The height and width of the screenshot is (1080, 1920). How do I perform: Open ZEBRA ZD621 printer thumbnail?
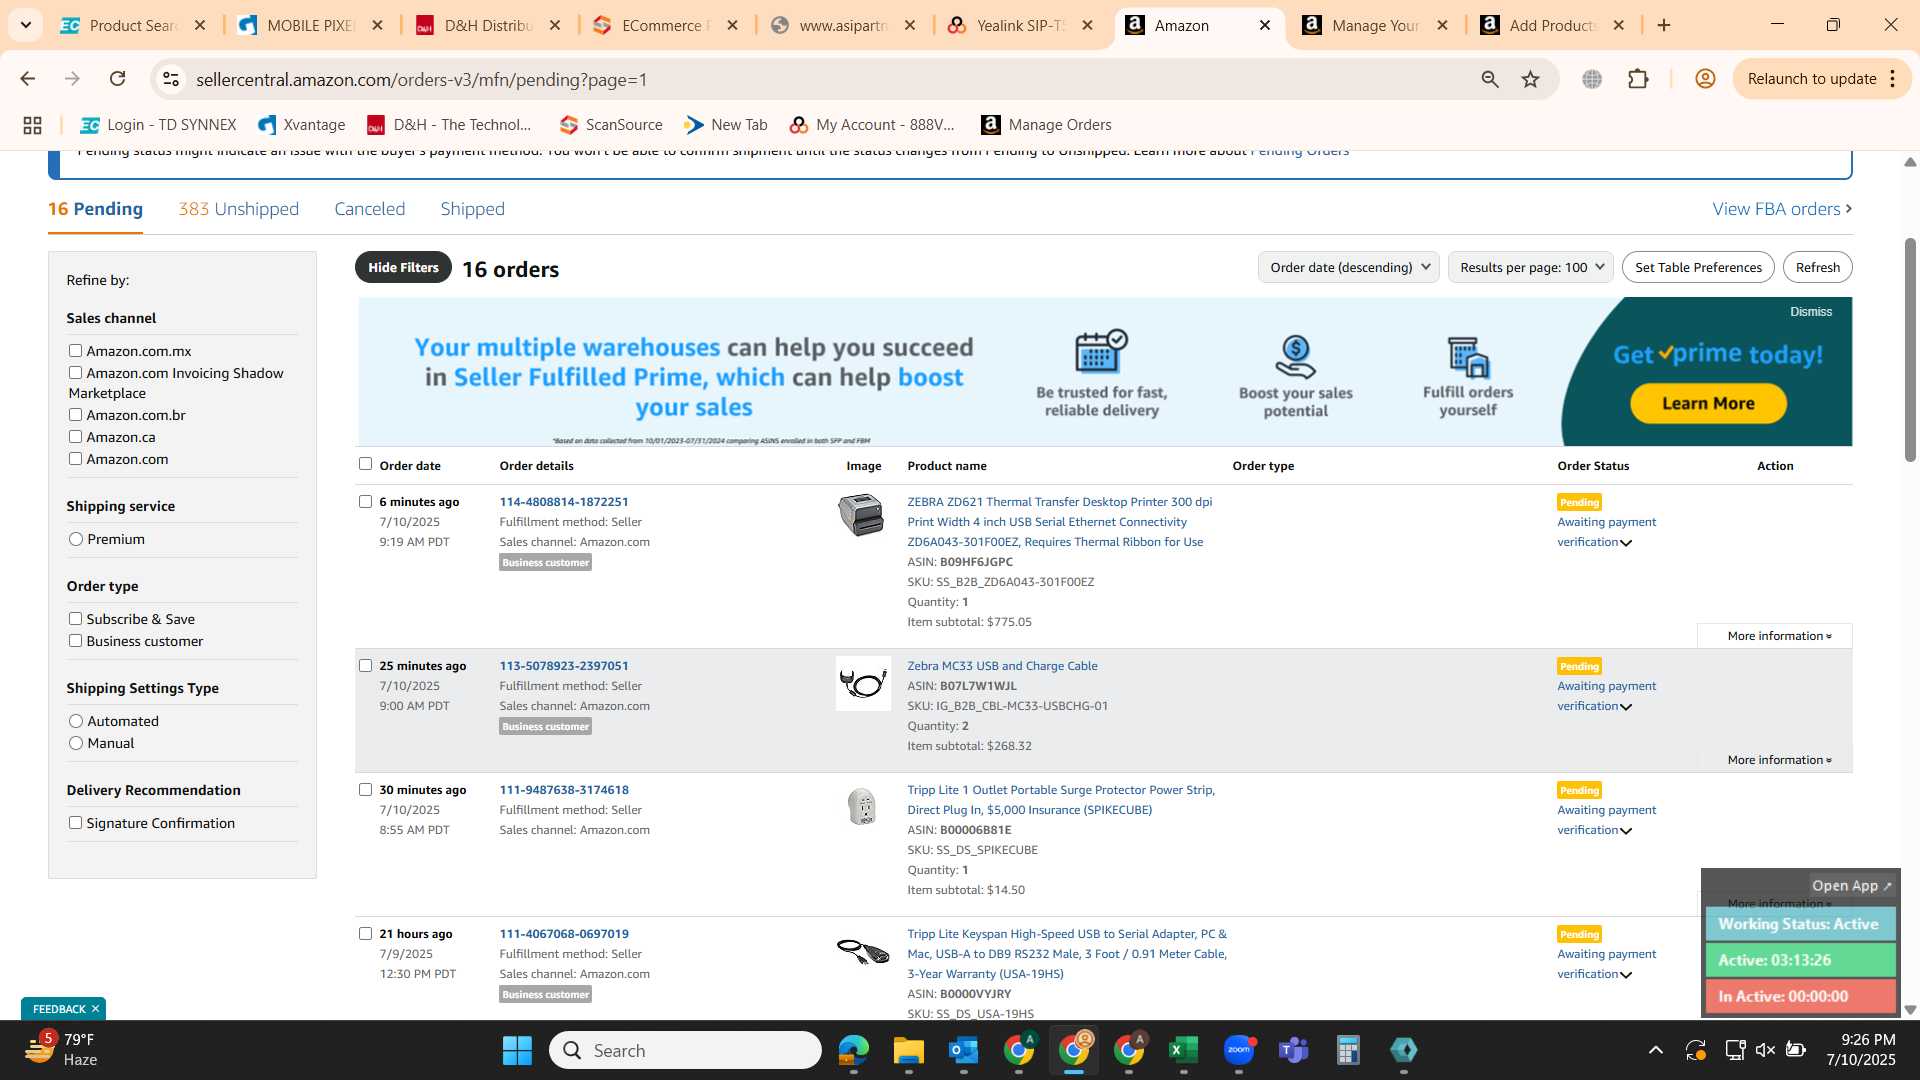point(862,515)
